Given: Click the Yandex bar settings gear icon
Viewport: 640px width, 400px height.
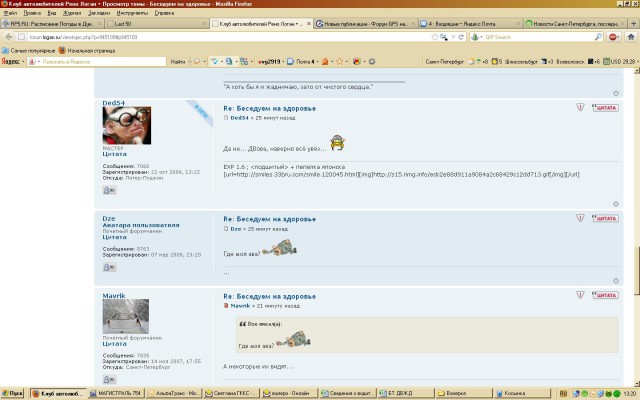Looking at the screenshot, I should pyautogui.click(x=372, y=62).
